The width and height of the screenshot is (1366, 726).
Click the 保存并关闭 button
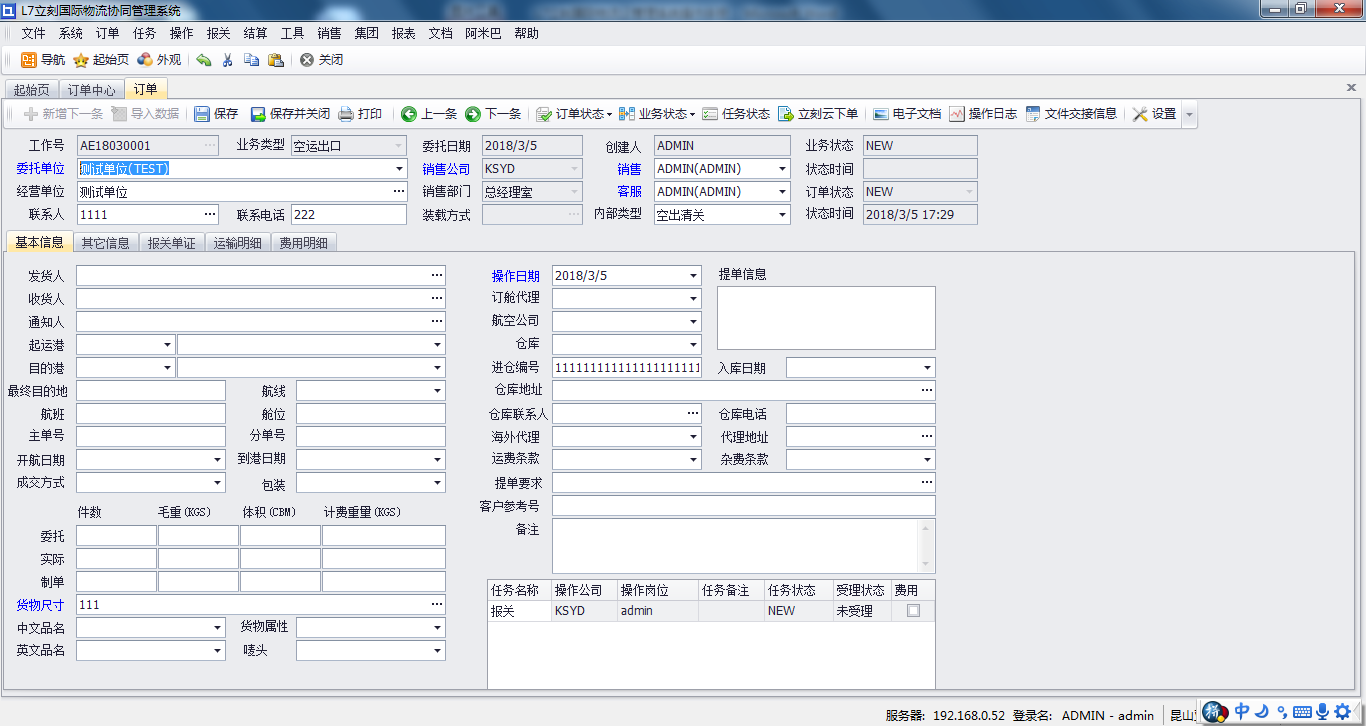(290, 114)
